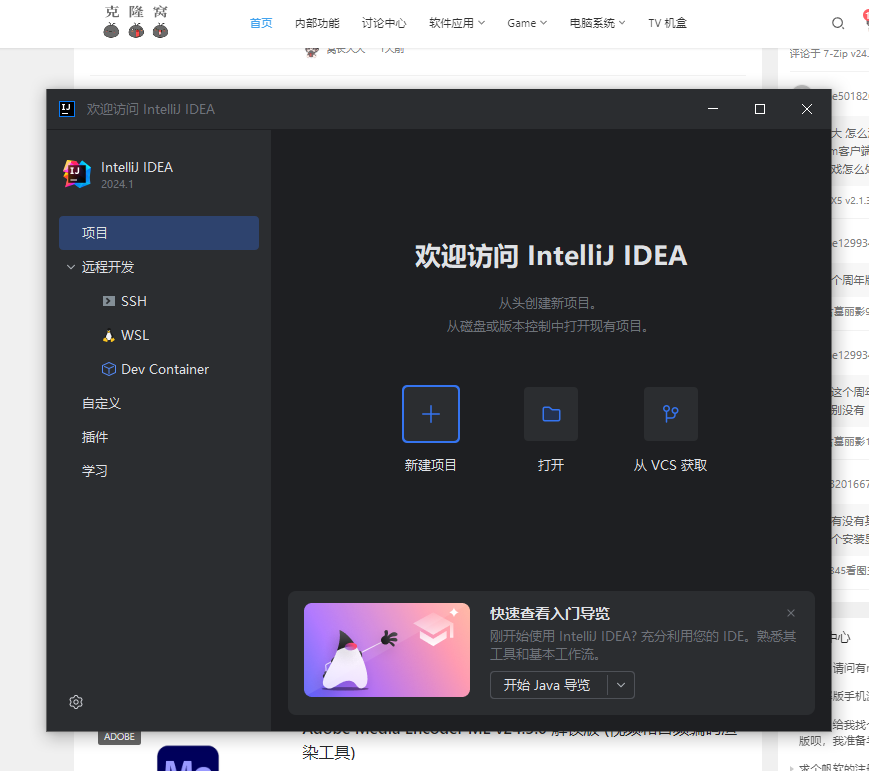This screenshot has height=771, width=869.
Task: Open 内部功能 in website navigation
Action: point(317,23)
